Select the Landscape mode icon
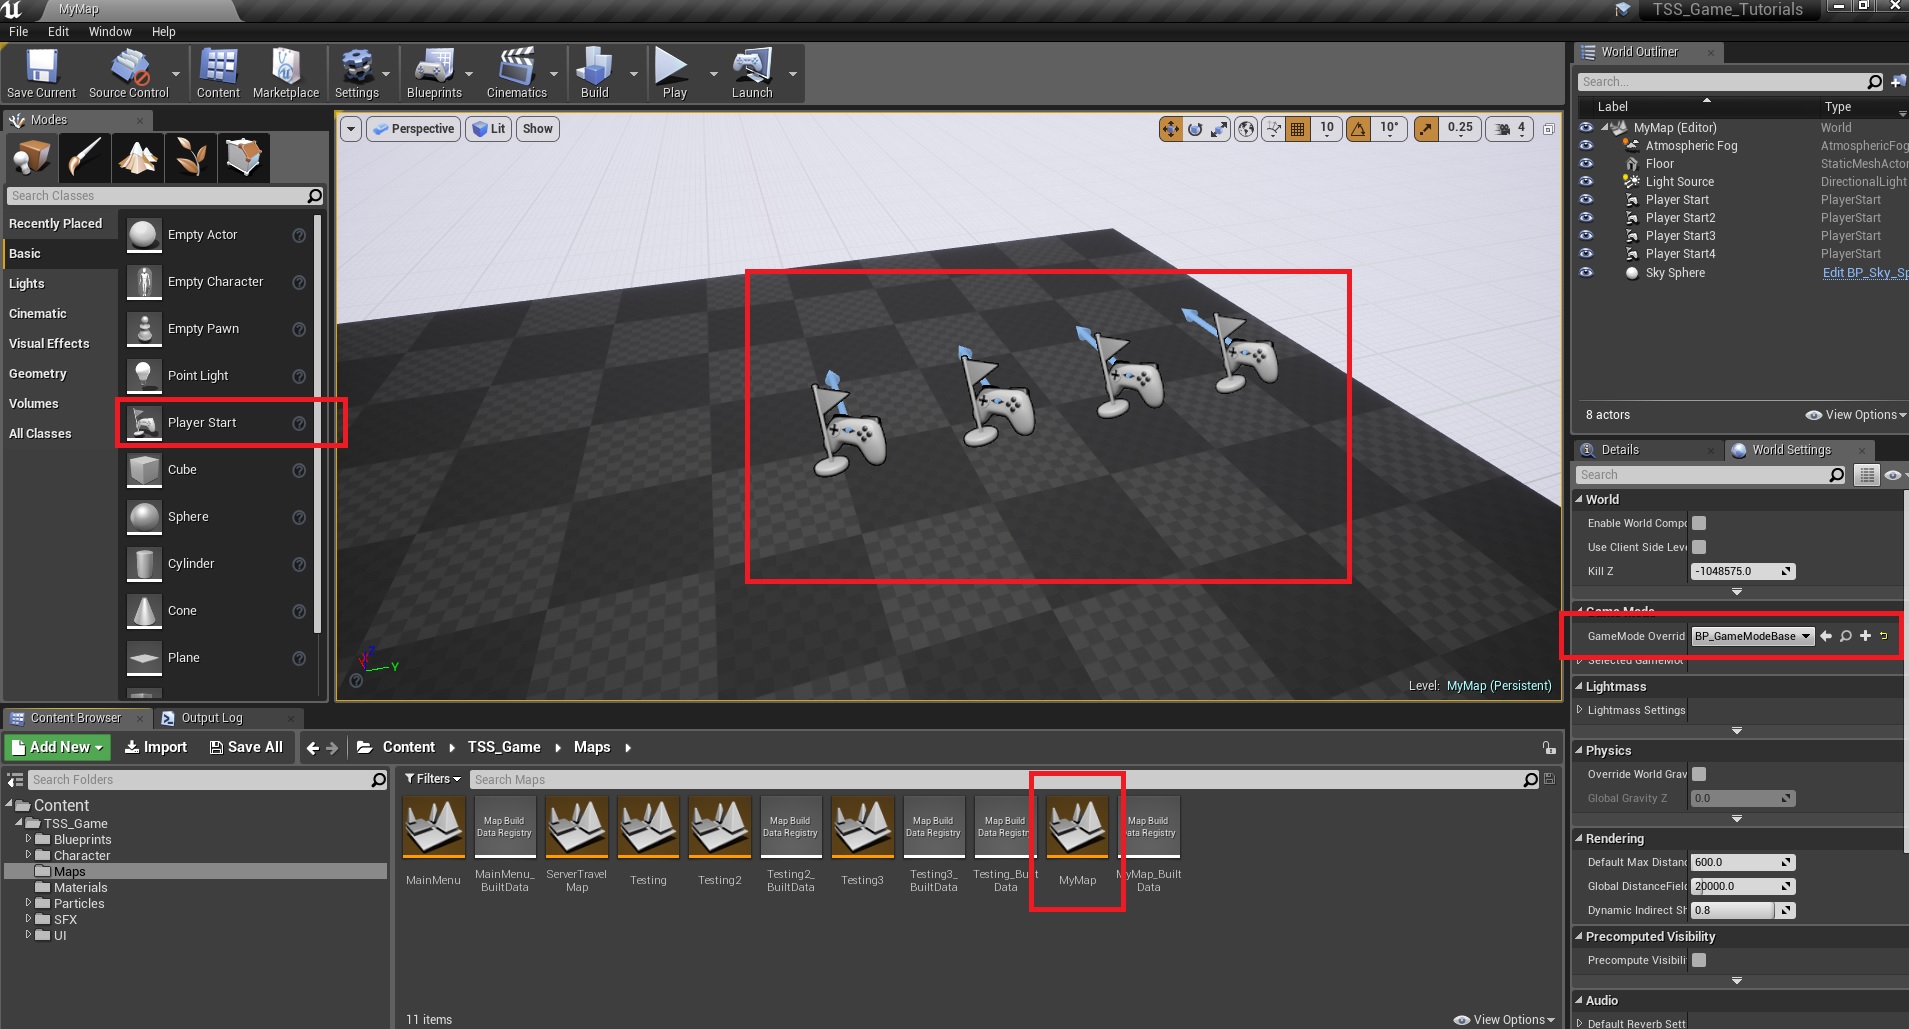This screenshot has width=1909, height=1029. 138,157
